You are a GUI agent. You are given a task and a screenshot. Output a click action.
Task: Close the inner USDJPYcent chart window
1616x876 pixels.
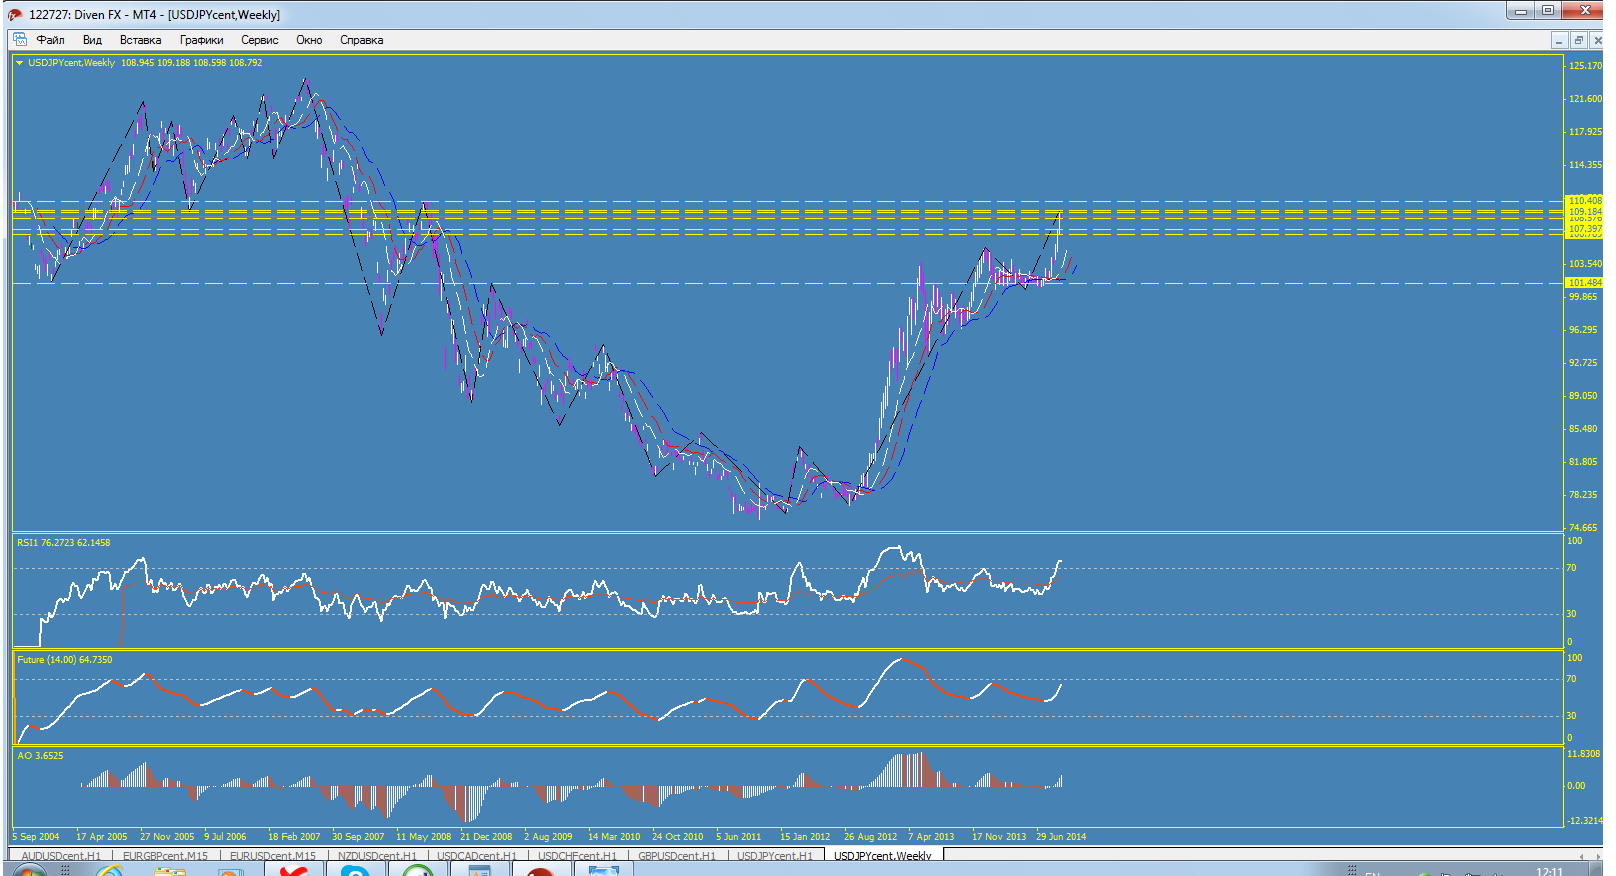[1596, 40]
